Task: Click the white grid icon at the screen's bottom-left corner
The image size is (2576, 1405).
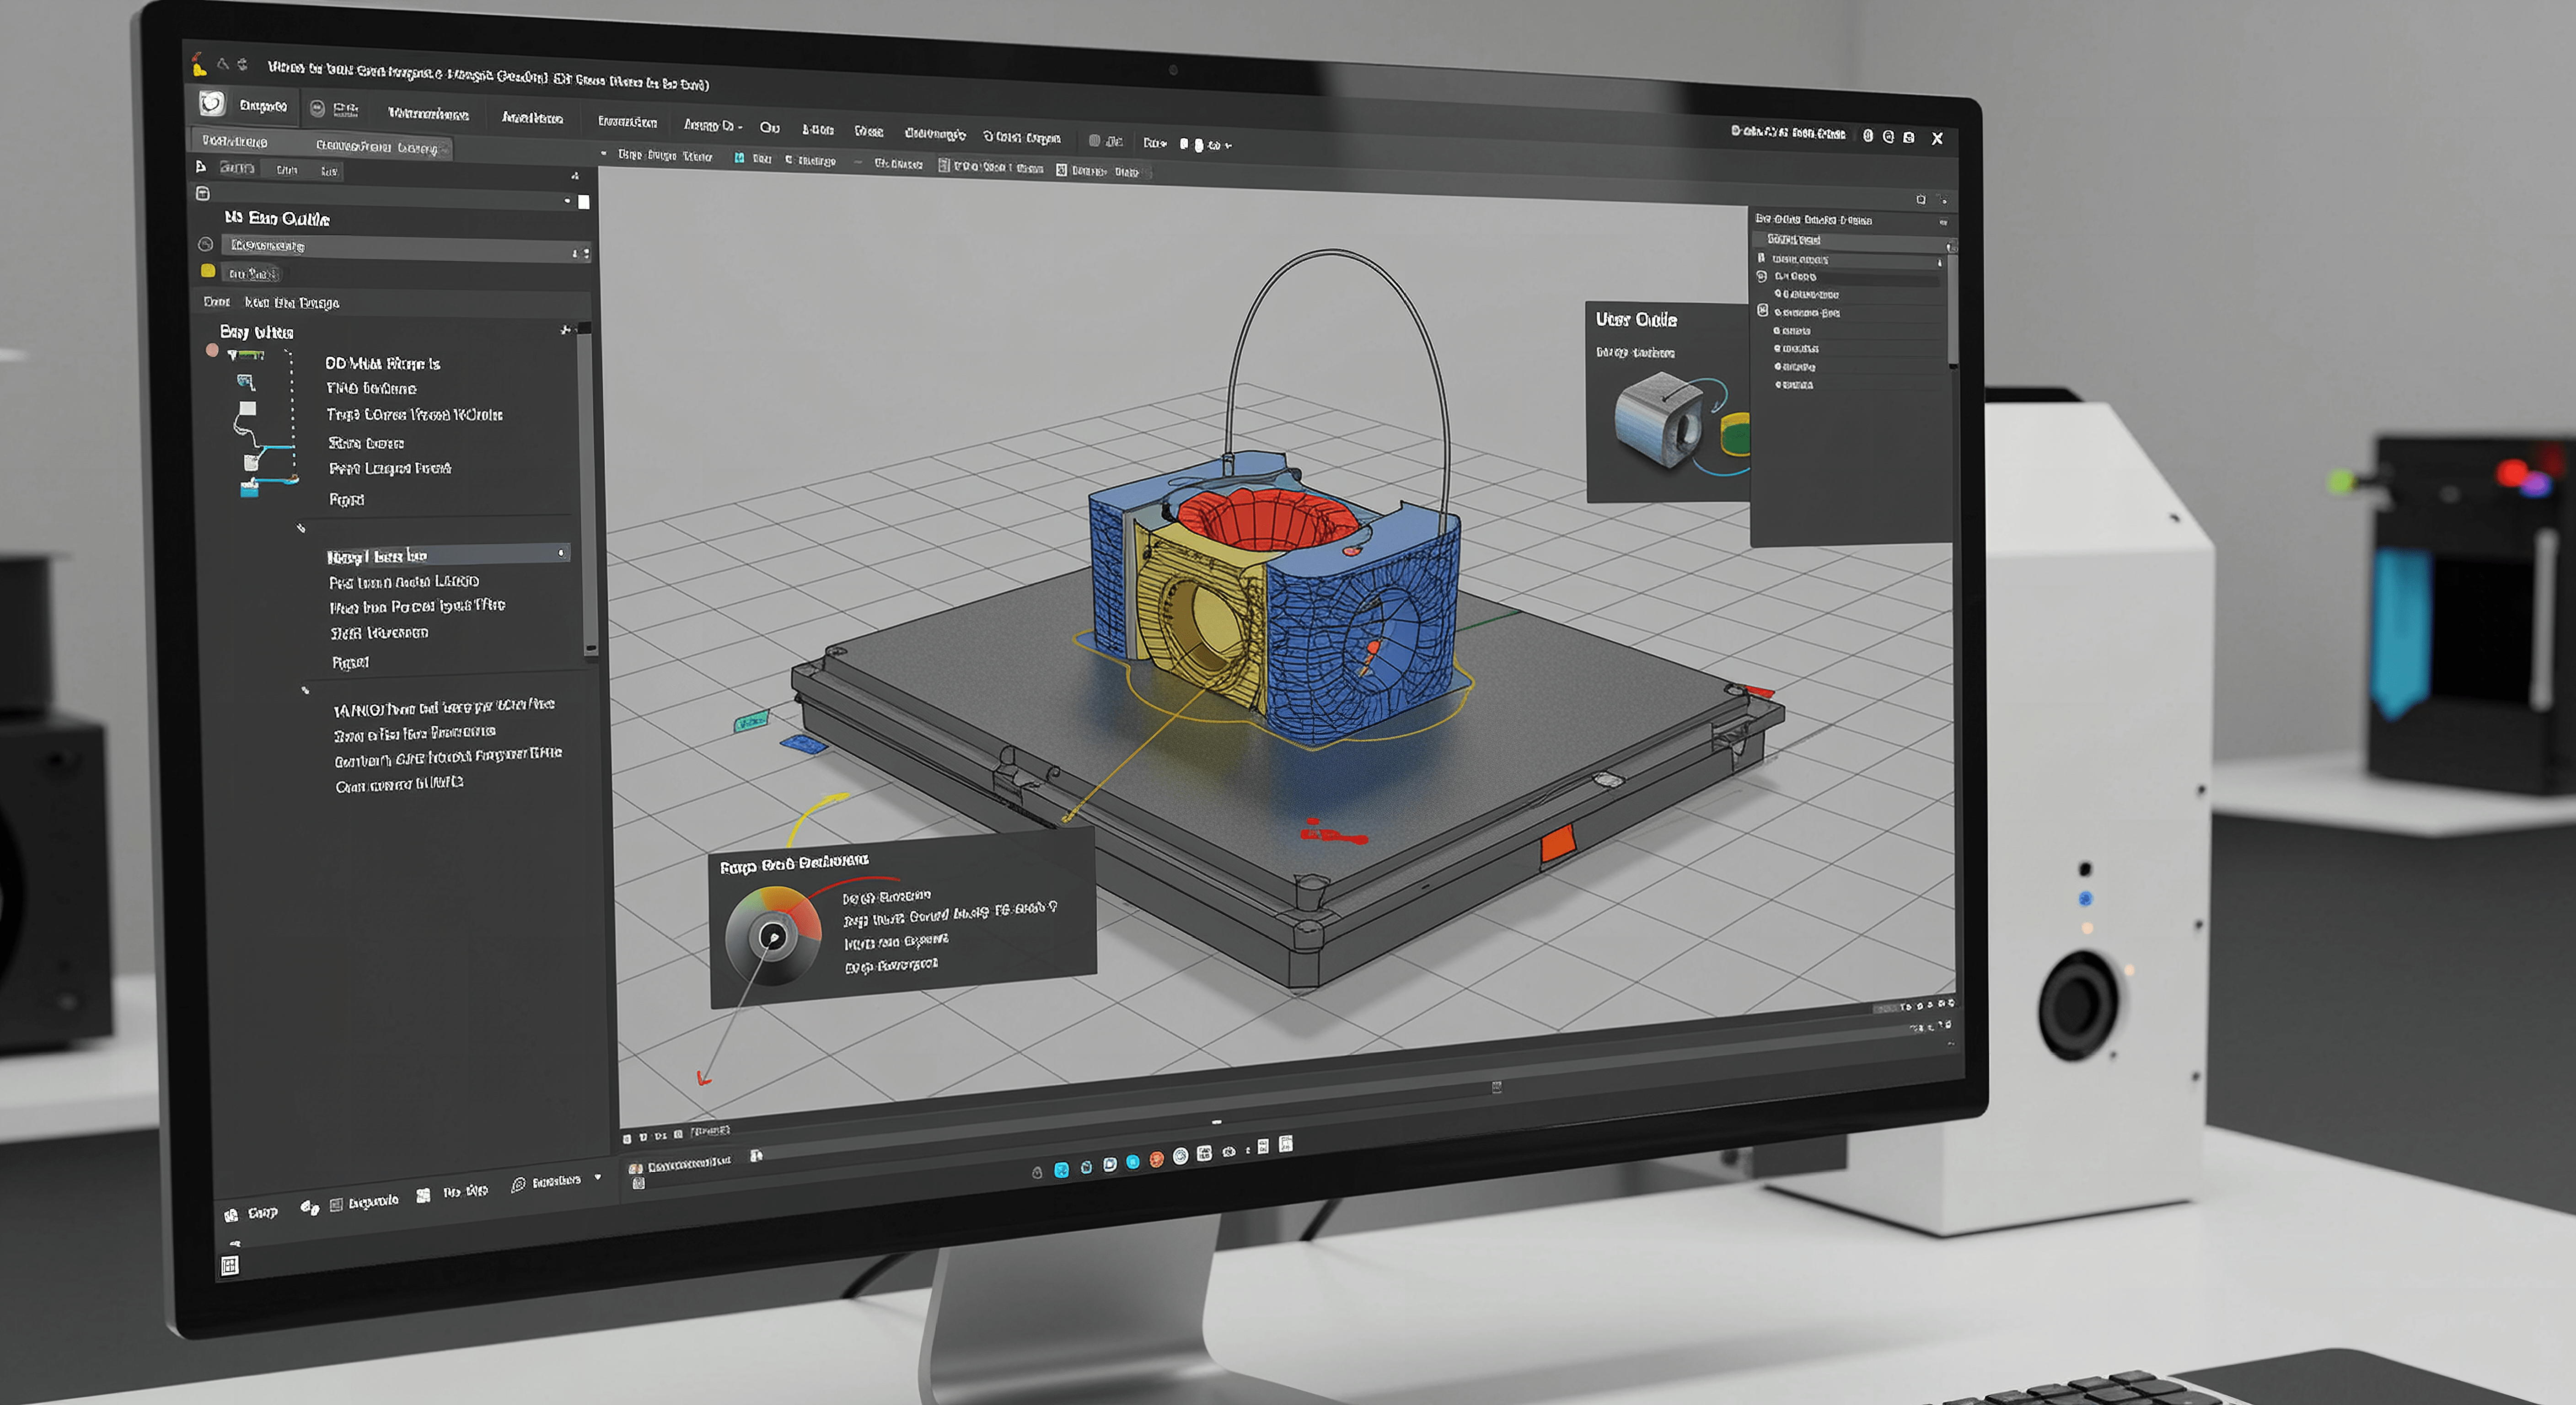Action: point(229,1266)
